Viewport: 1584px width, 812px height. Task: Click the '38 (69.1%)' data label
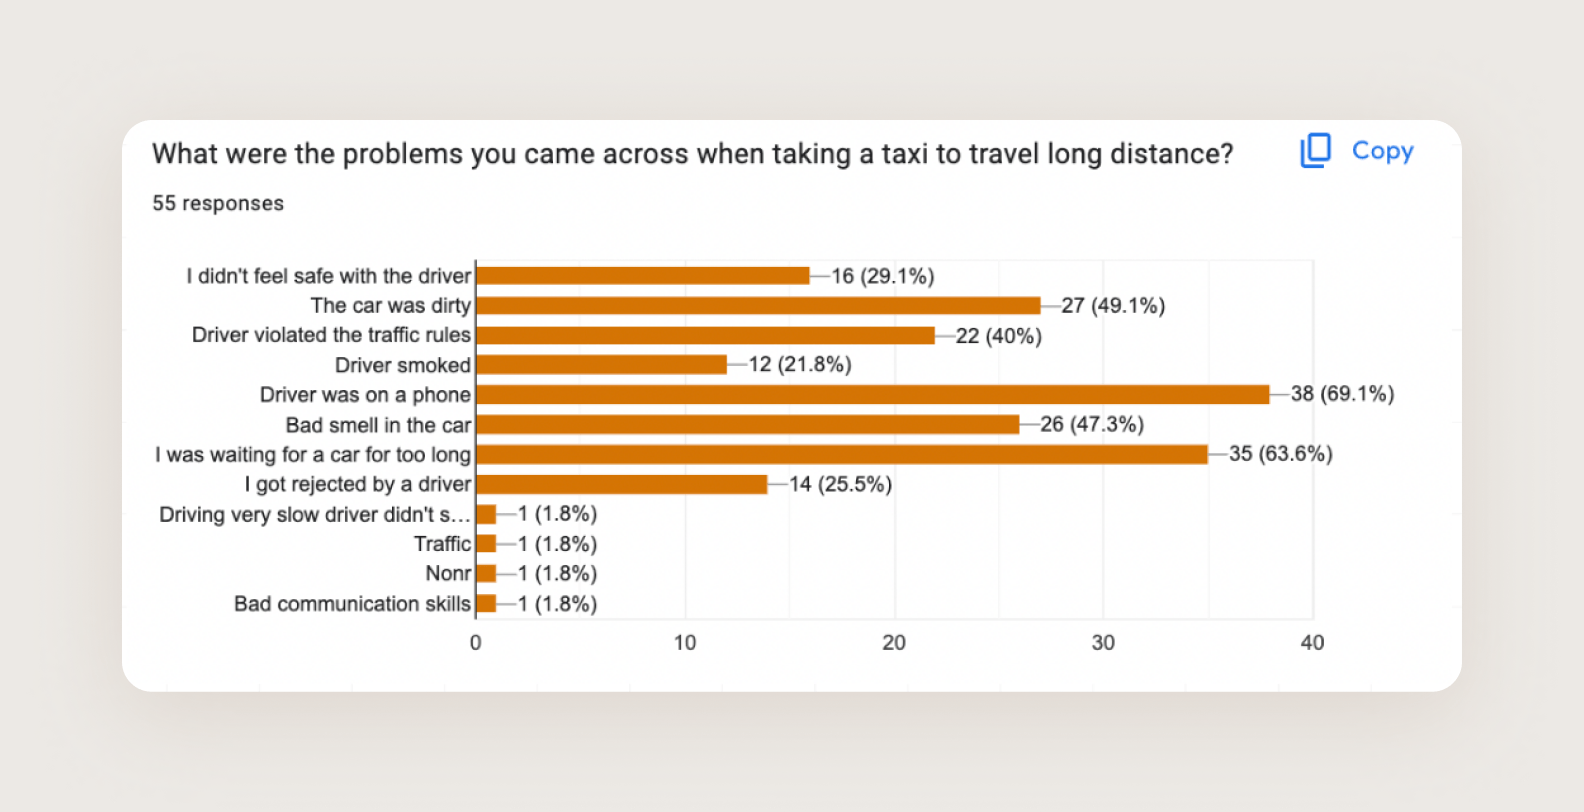[x=1342, y=394]
